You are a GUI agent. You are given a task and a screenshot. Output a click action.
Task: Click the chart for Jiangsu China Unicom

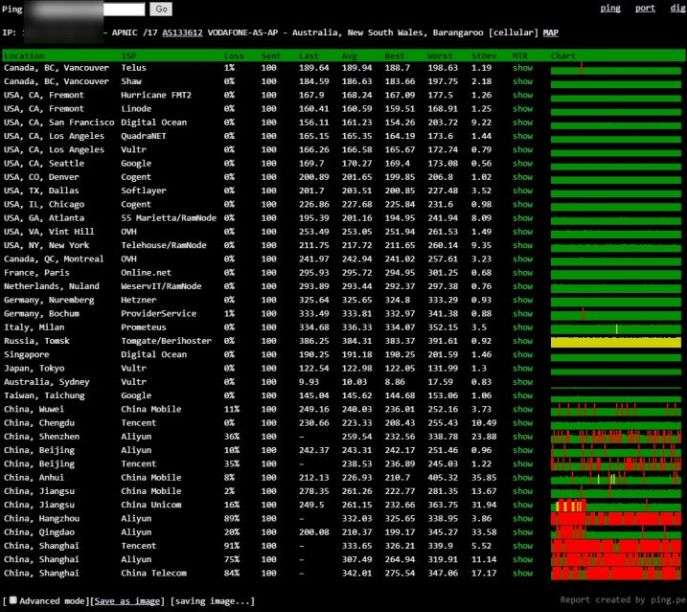616,506
